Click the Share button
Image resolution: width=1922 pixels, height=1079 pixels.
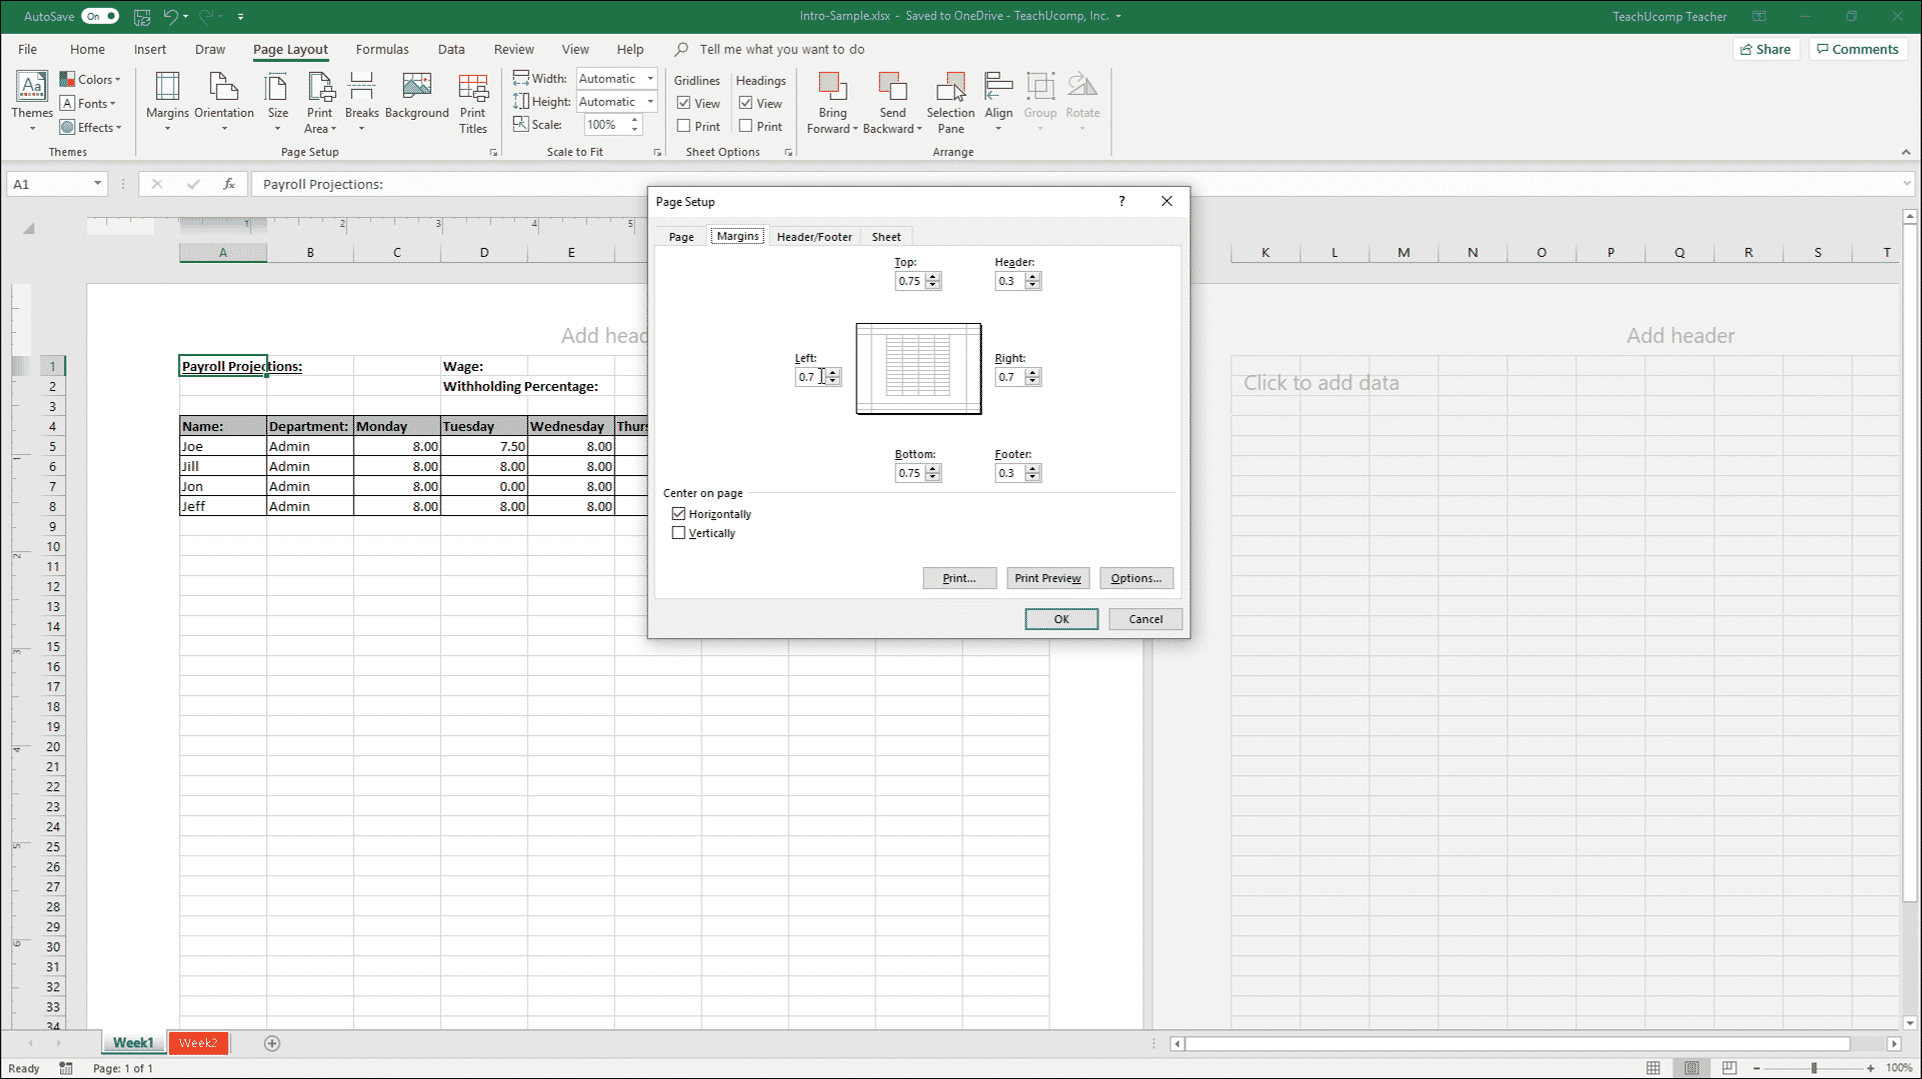(x=1766, y=49)
